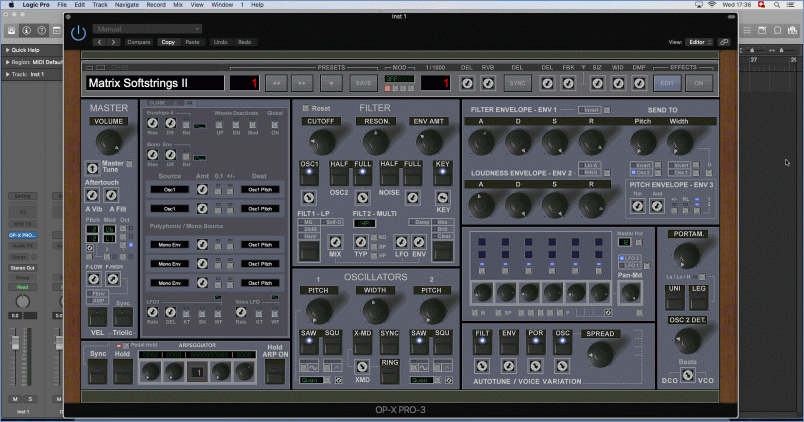The height and width of the screenshot is (422, 804).
Task: Expand the Track: Inst 1 disclosure triangle
Action: [x=8, y=74]
